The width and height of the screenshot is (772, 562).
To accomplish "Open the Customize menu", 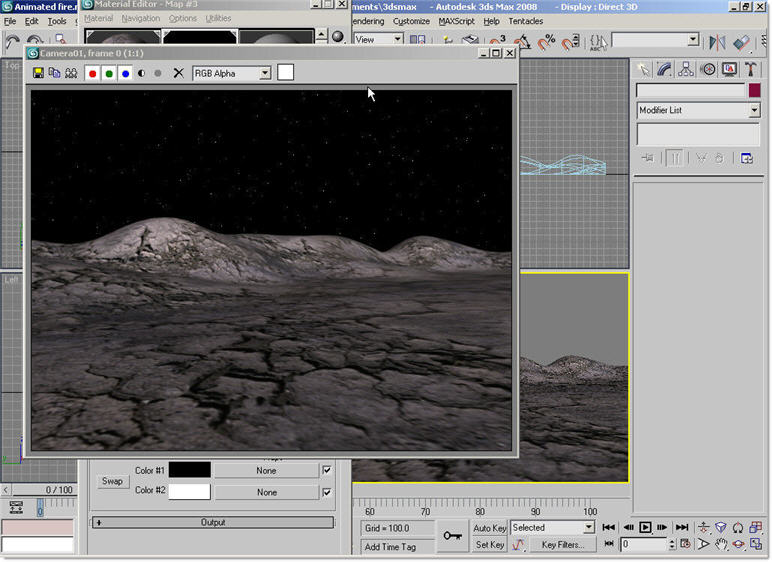I will click(411, 20).
